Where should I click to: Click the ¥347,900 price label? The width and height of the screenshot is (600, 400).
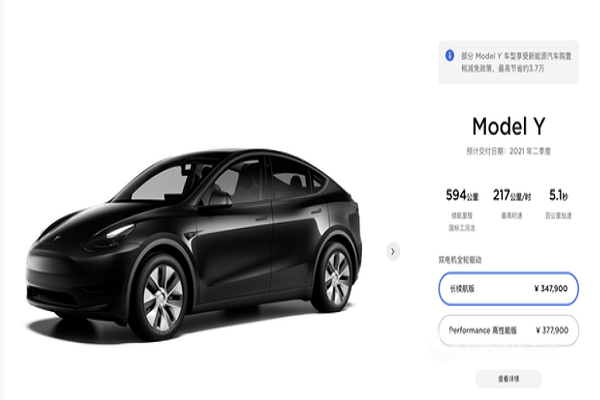[551, 289]
